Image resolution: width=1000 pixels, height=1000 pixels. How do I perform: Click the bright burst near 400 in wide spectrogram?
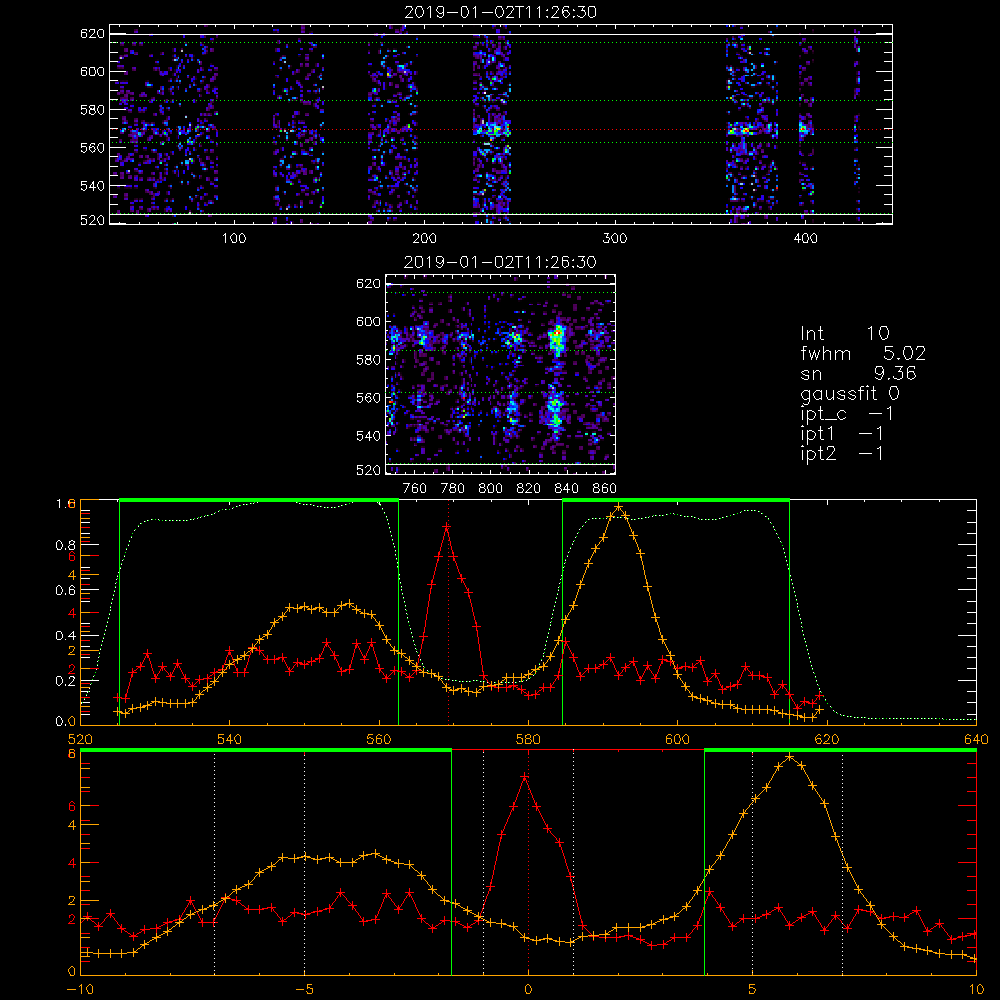click(x=804, y=128)
